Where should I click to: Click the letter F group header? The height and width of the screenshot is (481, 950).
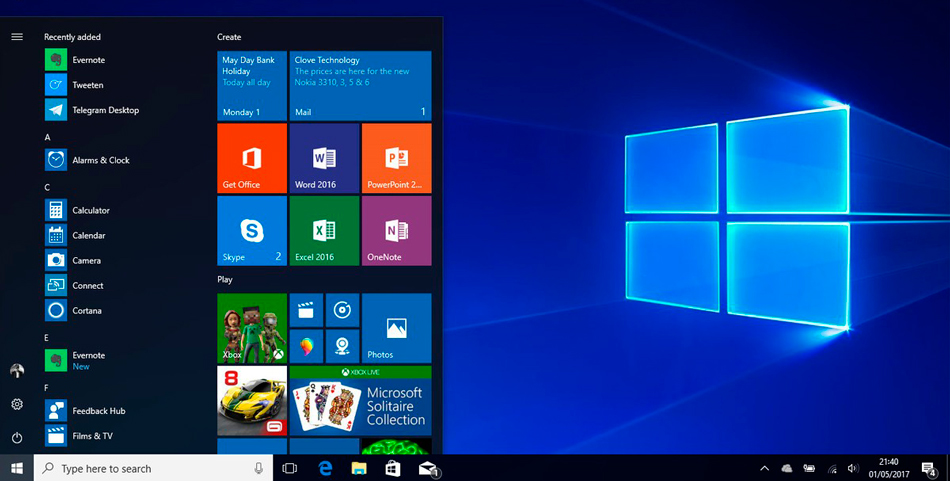(x=47, y=388)
